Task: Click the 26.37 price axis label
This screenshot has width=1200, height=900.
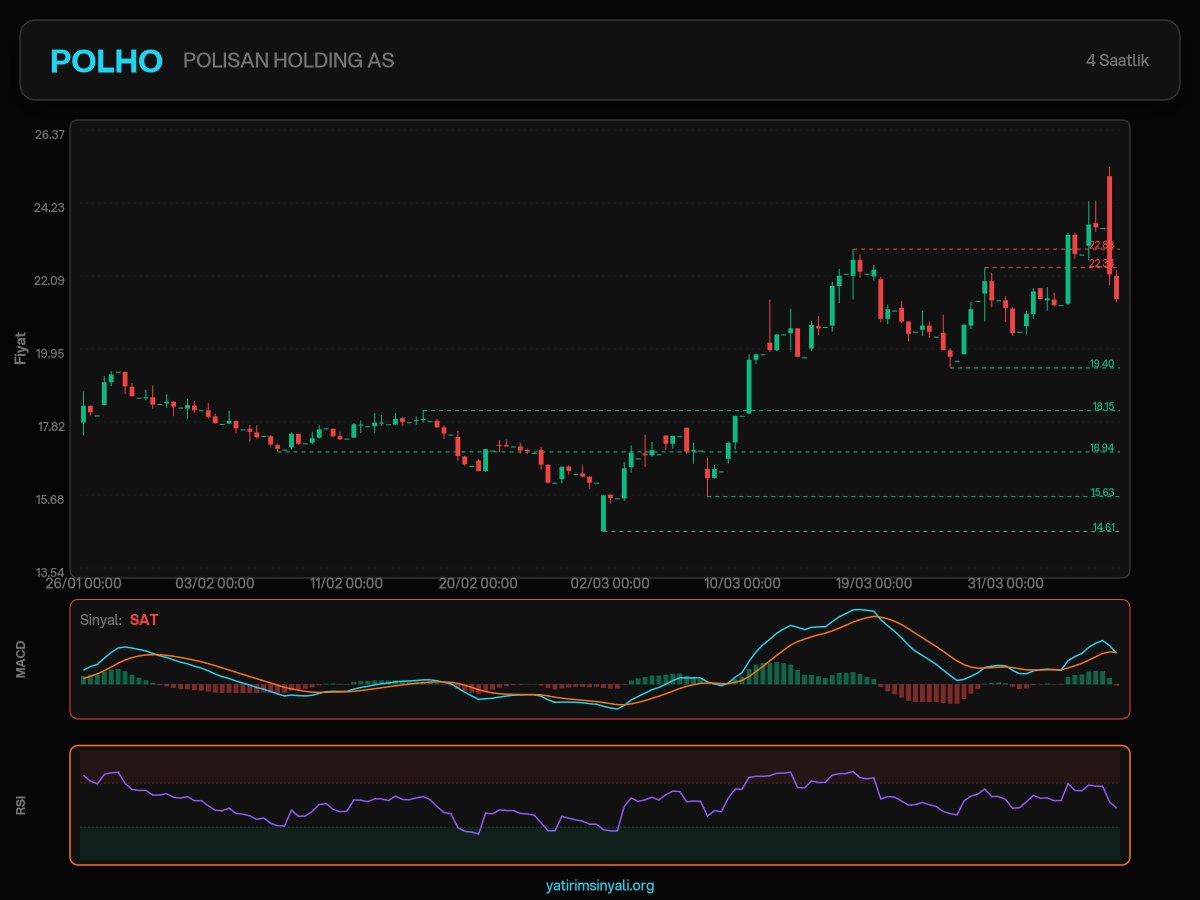Action: click(x=50, y=134)
